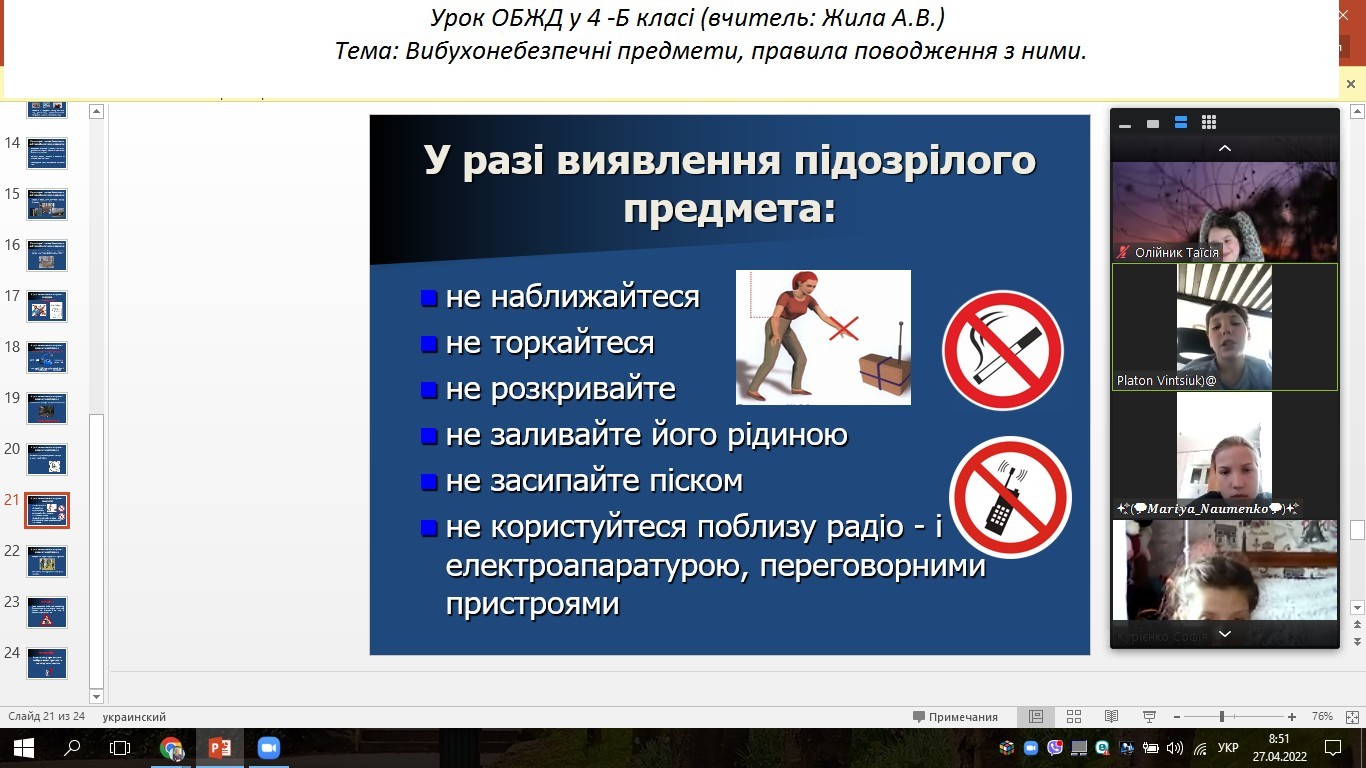Start slideshow from status bar icon
1366x768 pixels.
[x=1149, y=717]
